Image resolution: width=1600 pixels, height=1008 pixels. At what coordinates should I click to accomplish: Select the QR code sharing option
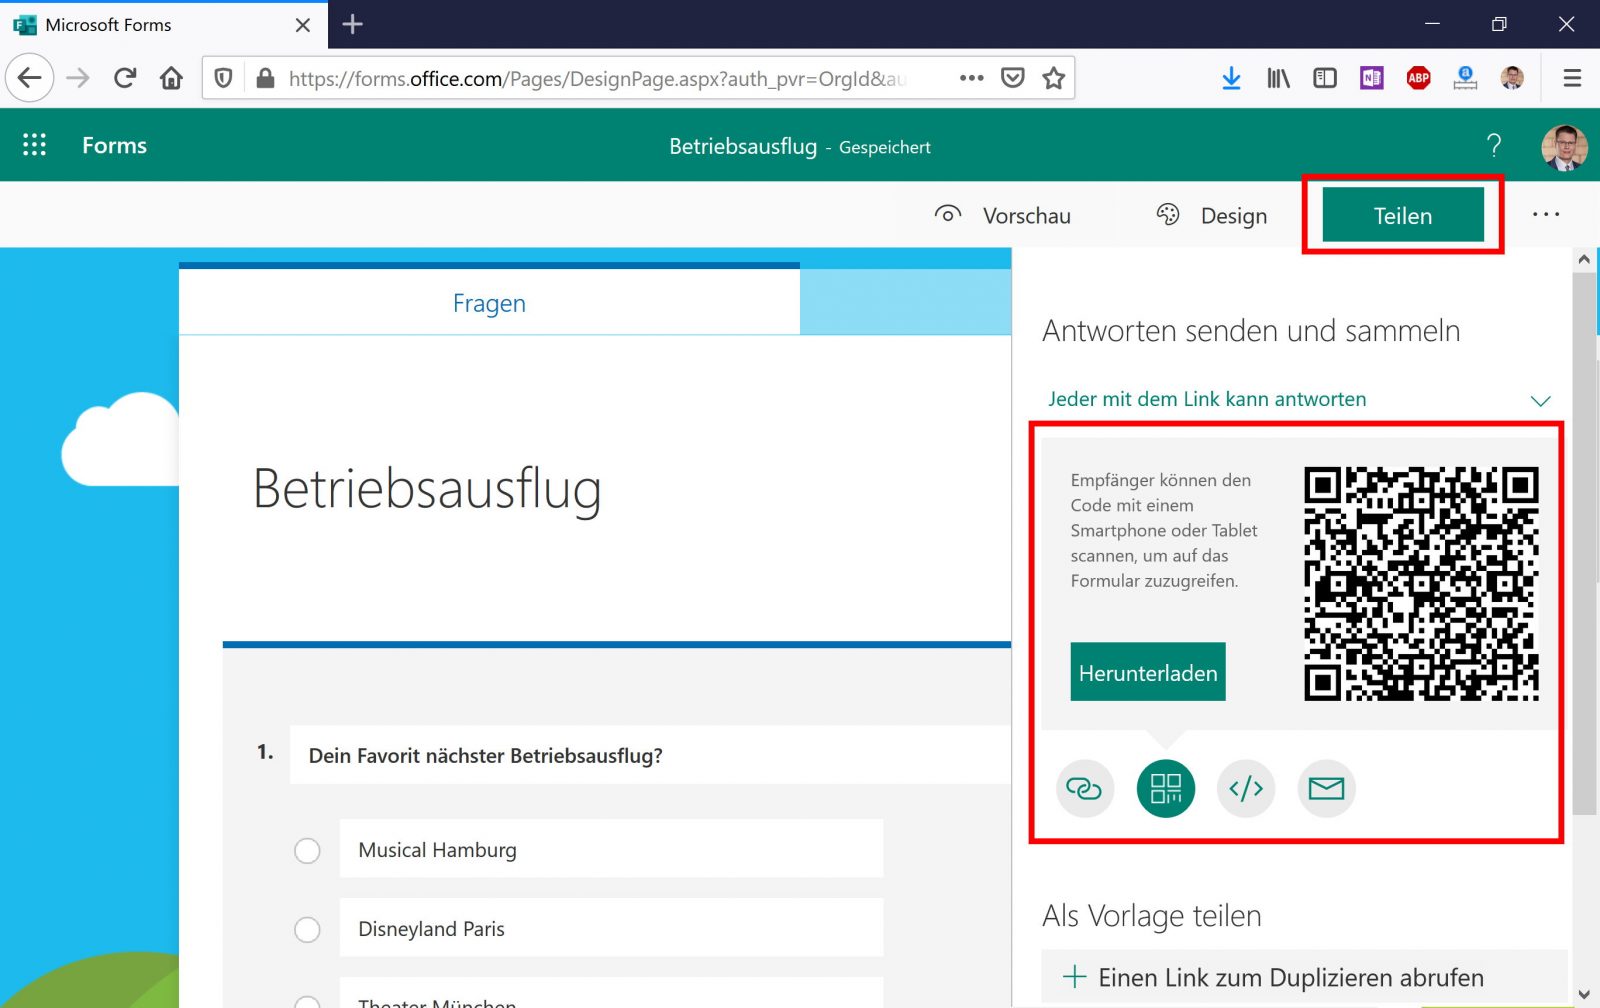[1165, 788]
